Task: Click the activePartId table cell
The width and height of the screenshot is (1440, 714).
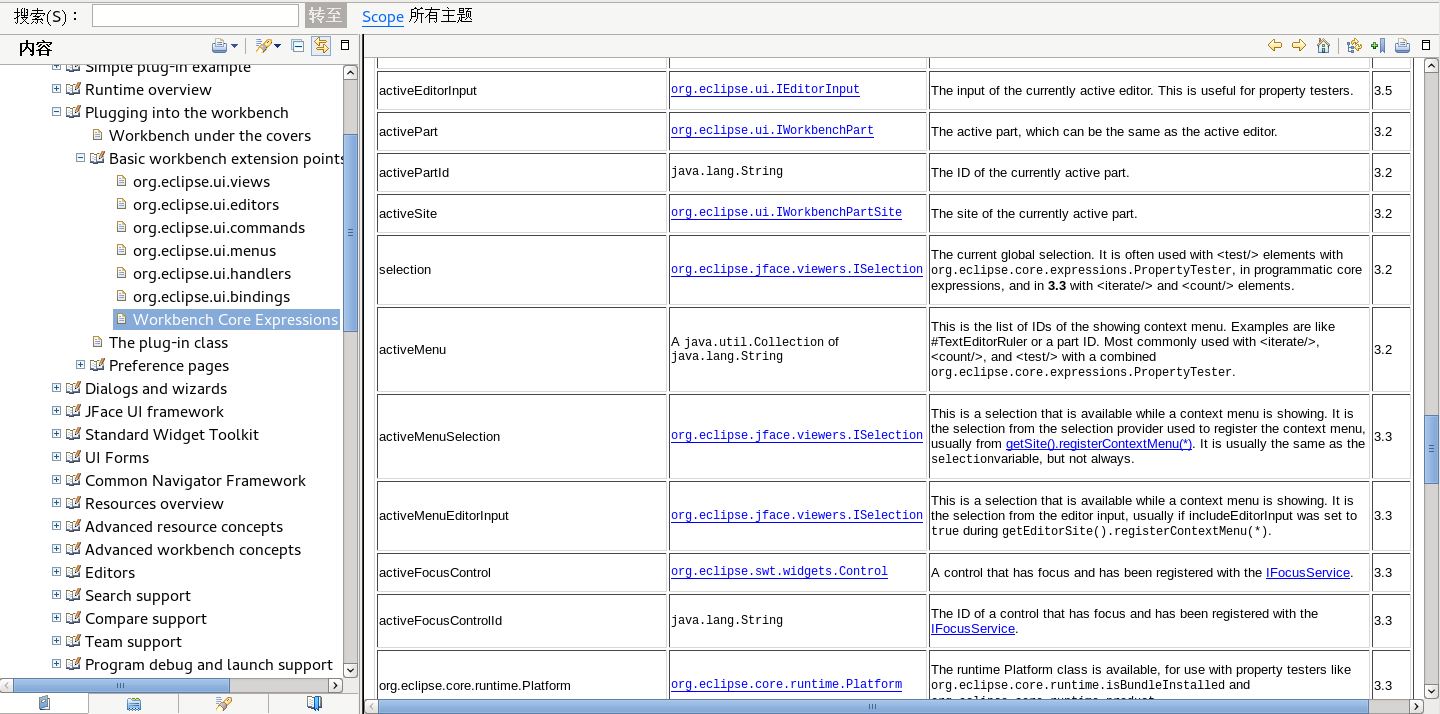Action: tap(521, 172)
